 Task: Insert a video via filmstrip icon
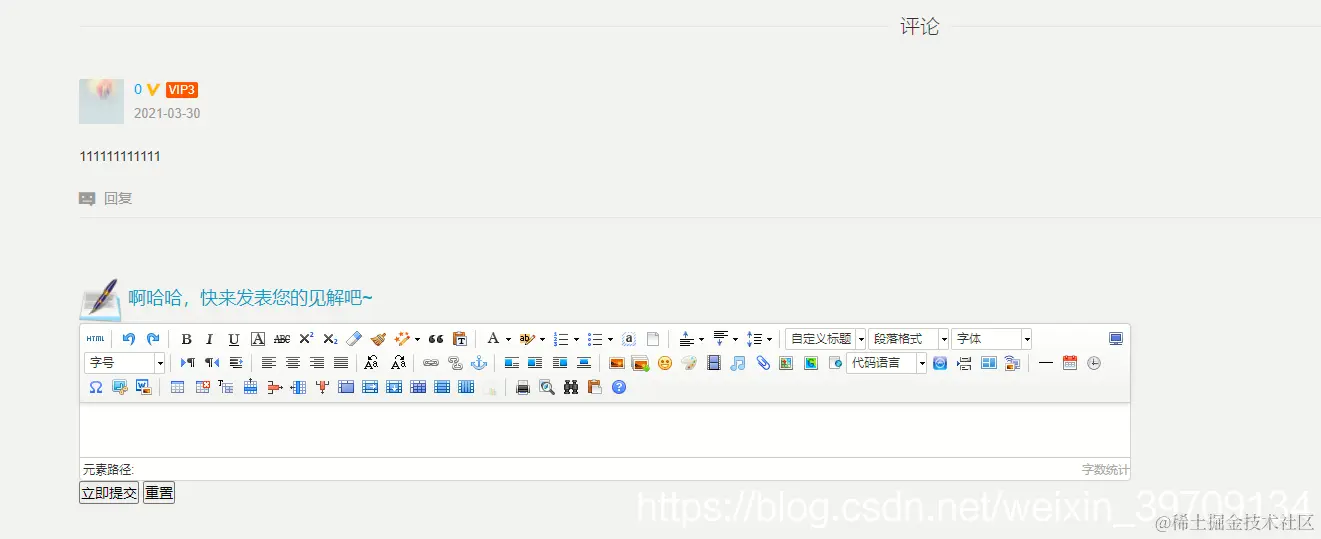pos(714,363)
